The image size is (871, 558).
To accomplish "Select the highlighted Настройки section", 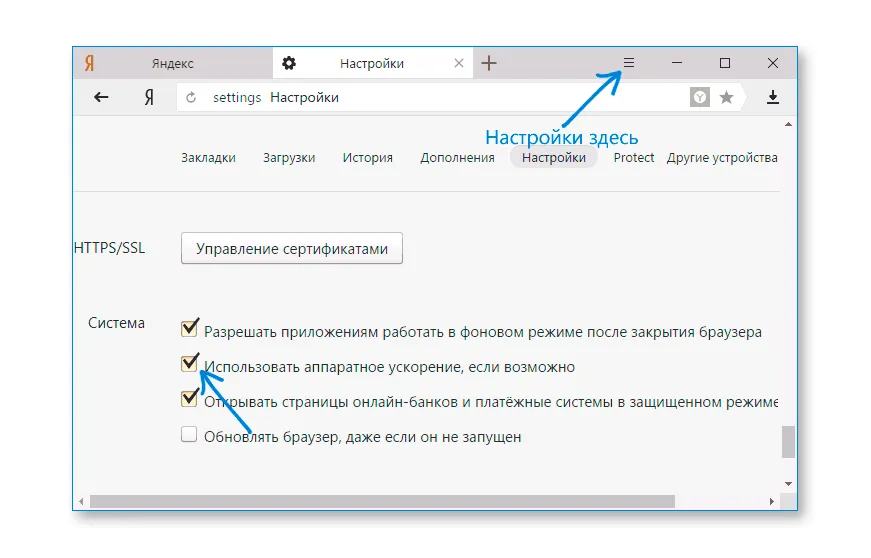I will point(554,158).
